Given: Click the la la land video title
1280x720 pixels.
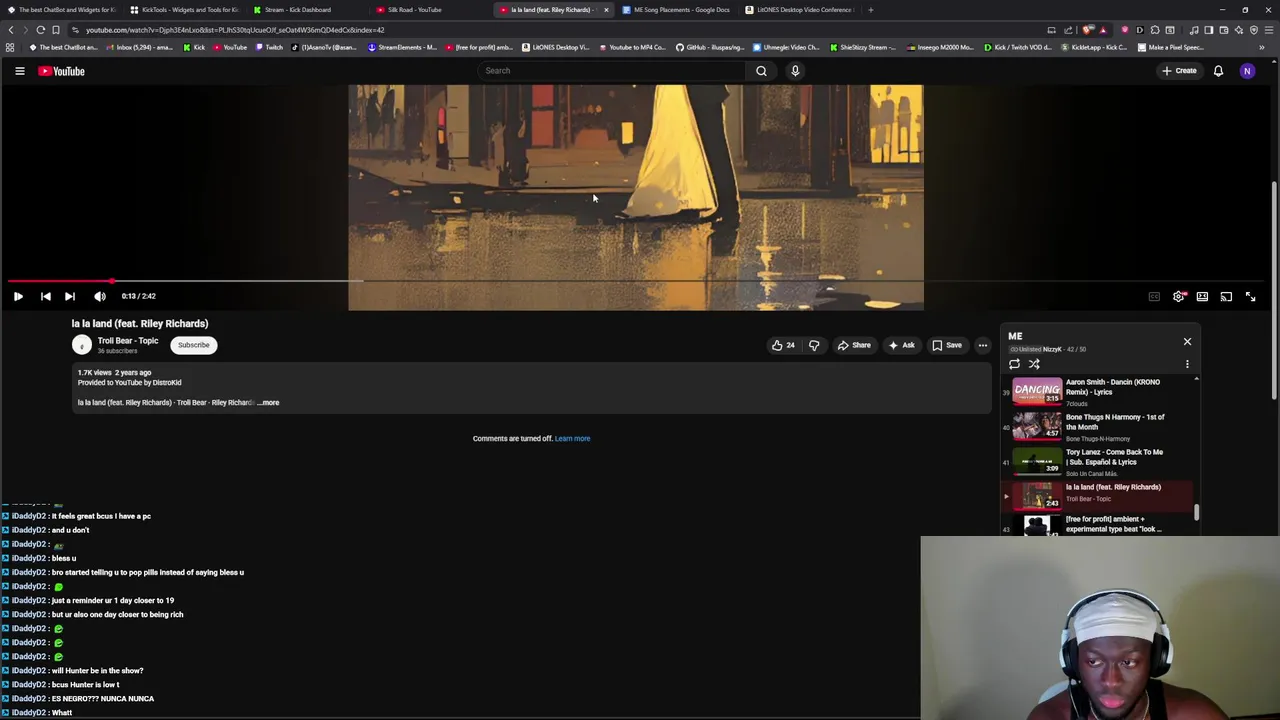Looking at the screenshot, I should click(x=140, y=324).
